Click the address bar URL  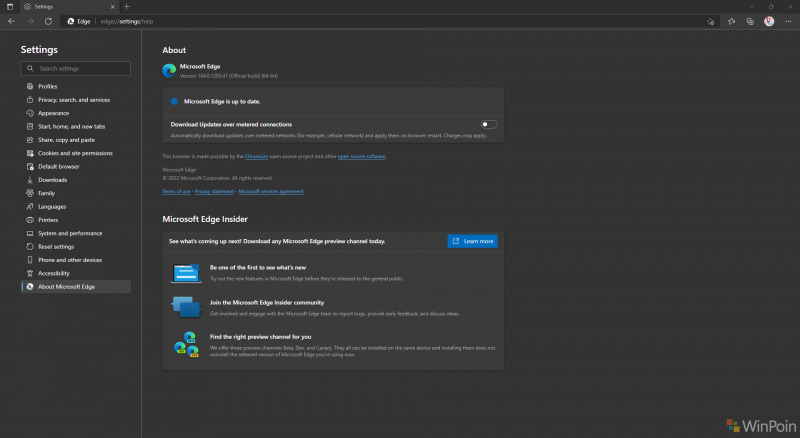pos(127,21)
